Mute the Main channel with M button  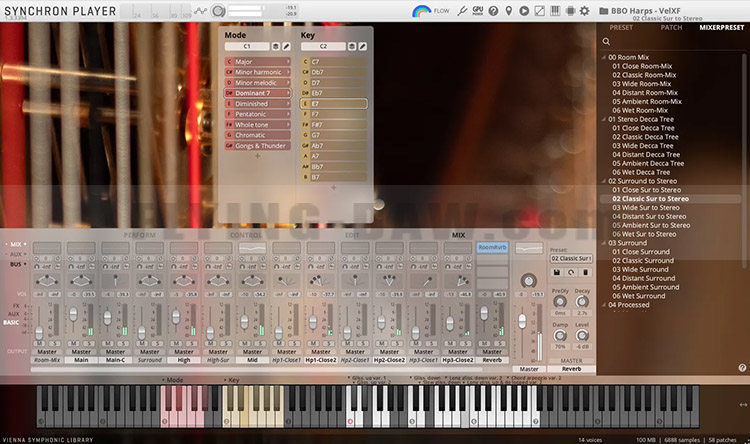74,344
